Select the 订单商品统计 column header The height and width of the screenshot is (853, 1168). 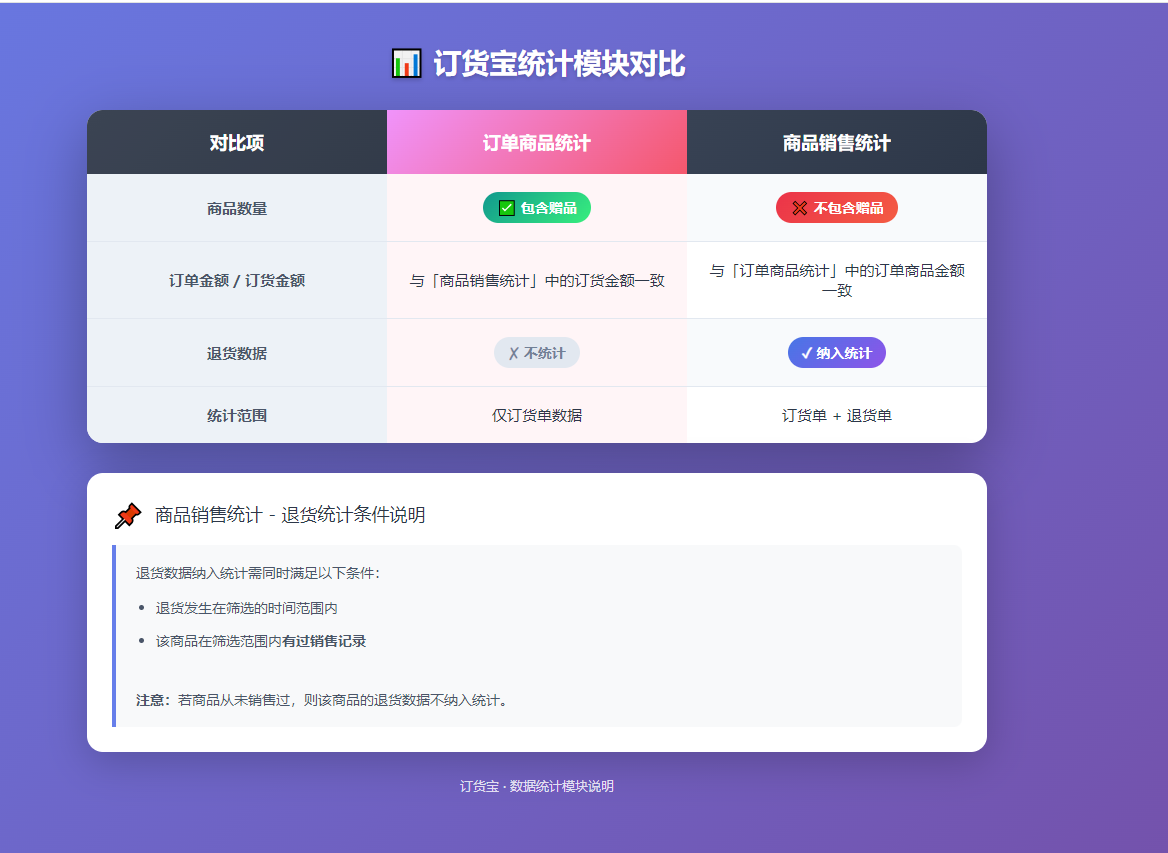[537, 142]
